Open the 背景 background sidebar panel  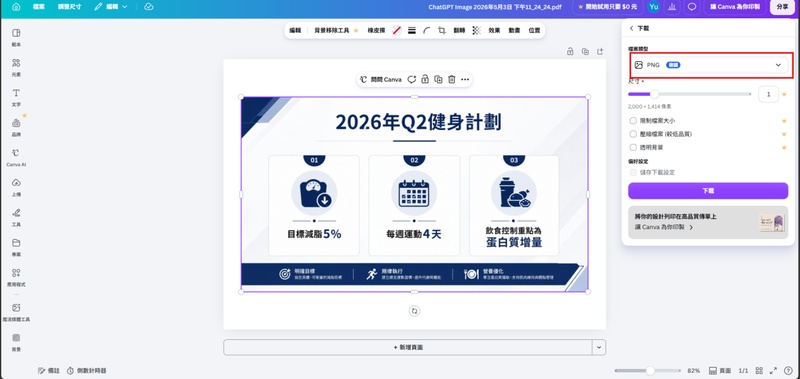16,342
